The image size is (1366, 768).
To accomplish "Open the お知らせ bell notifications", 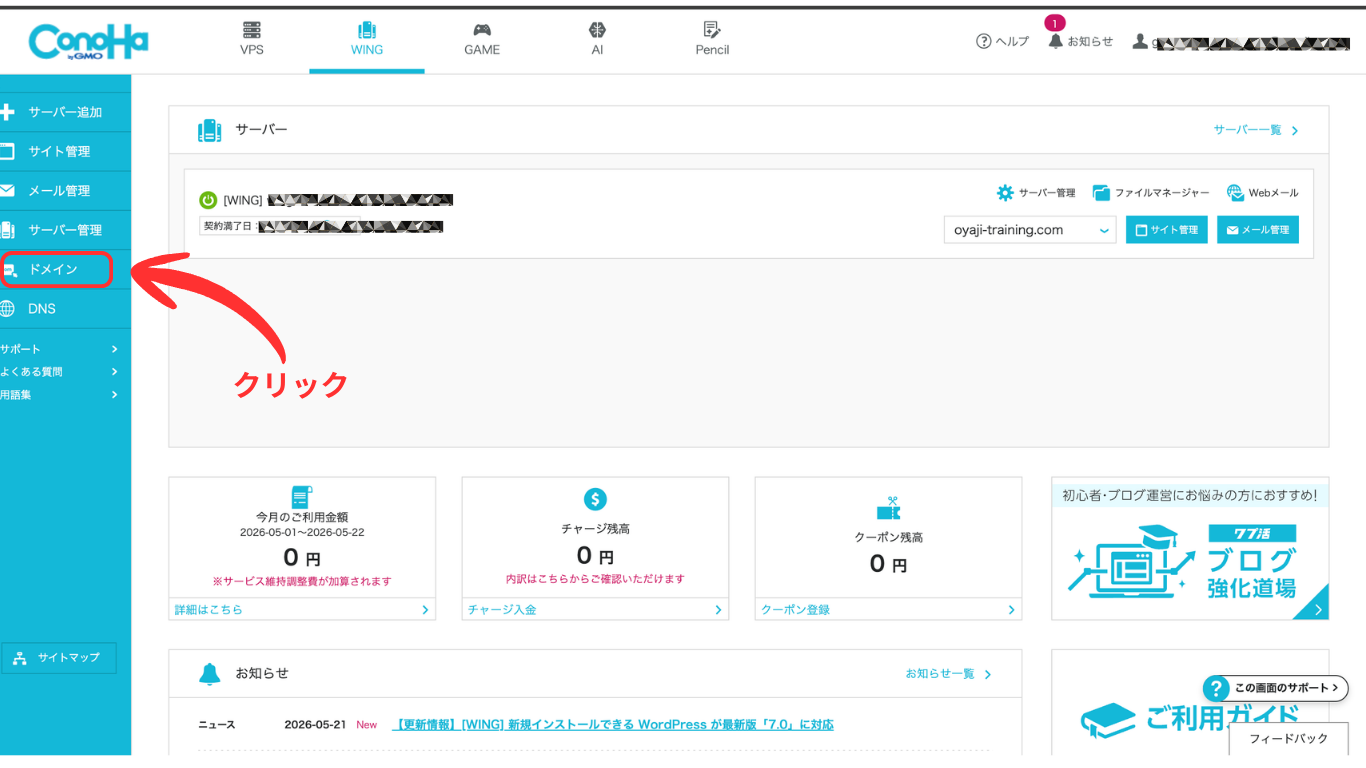I will [x=1056, y=41].
